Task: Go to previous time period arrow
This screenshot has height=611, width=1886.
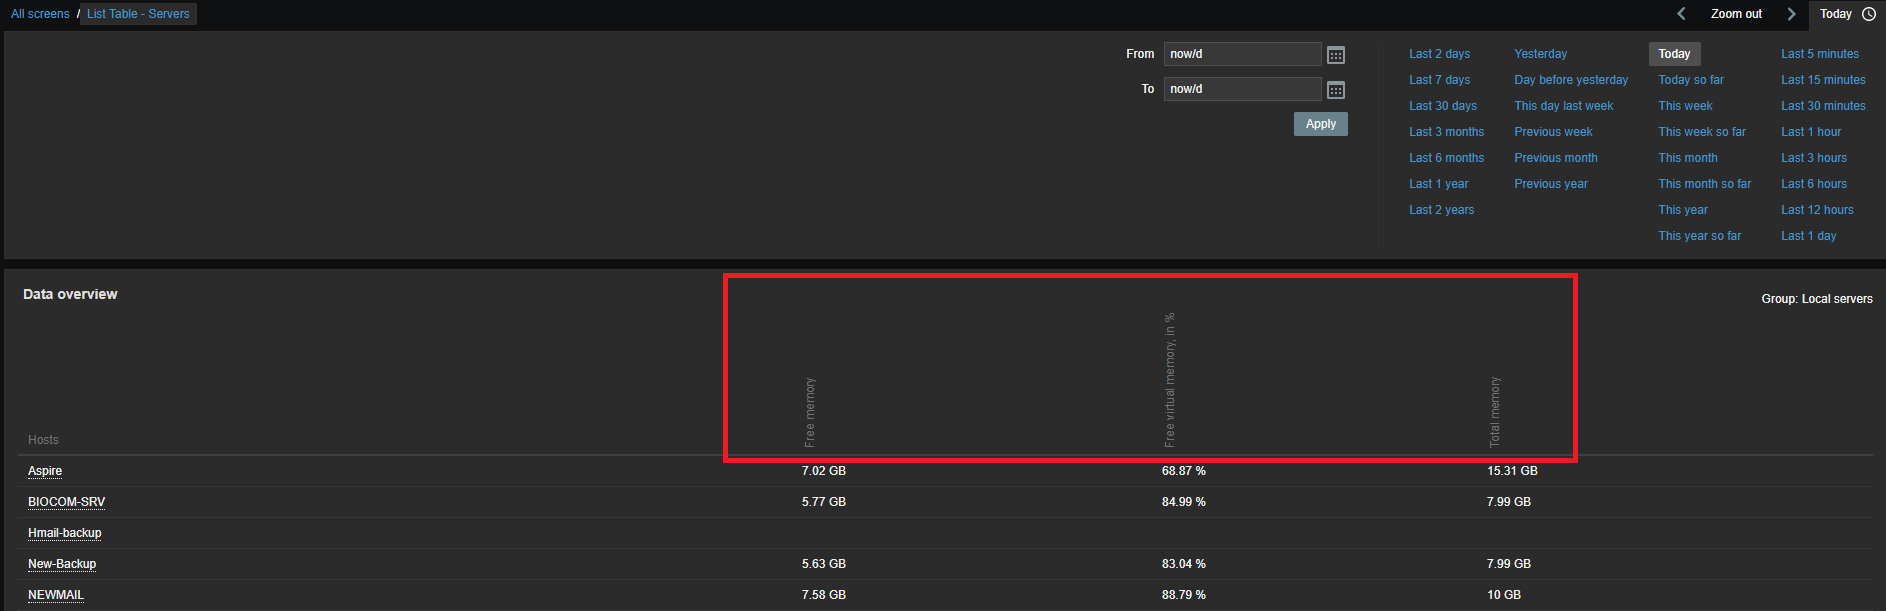Action: coord(1681,14)
